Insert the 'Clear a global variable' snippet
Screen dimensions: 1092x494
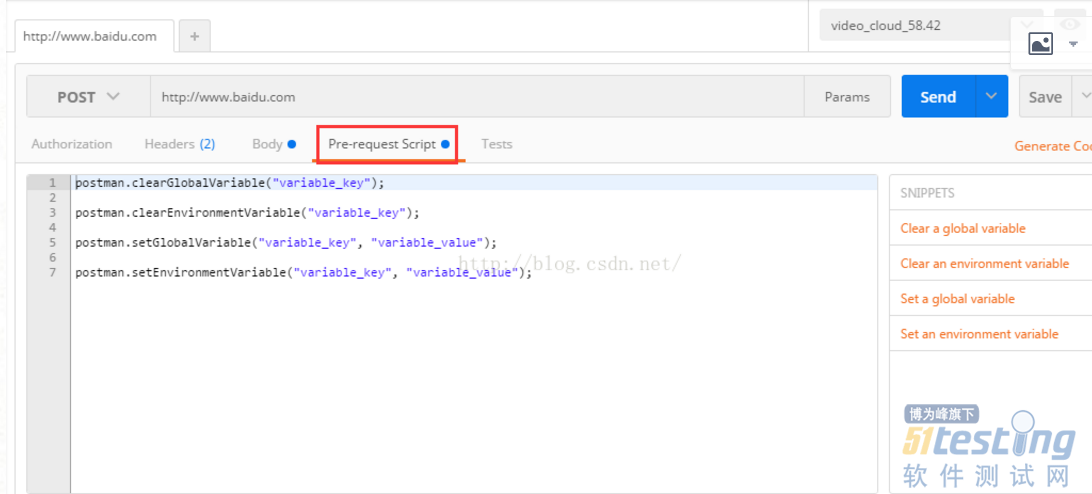(x=962, y=229)
